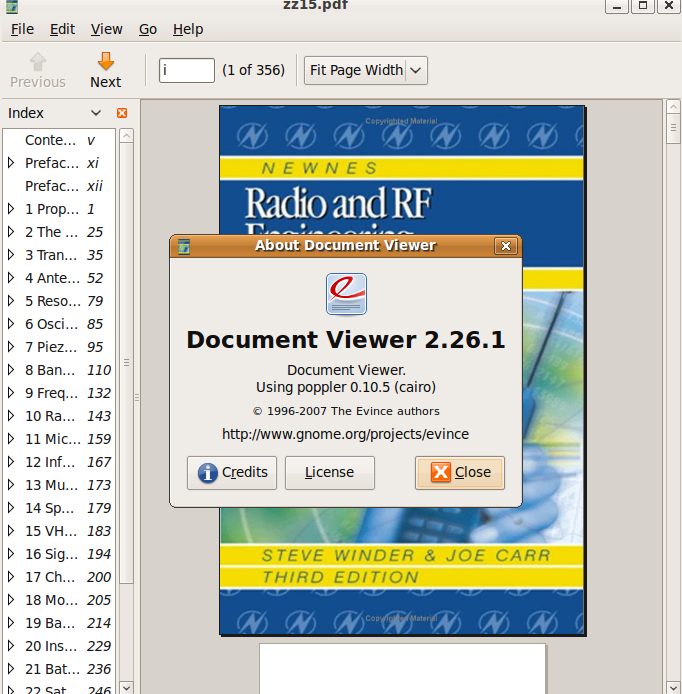Click the index panel scroll up arrow

(127, 135)
